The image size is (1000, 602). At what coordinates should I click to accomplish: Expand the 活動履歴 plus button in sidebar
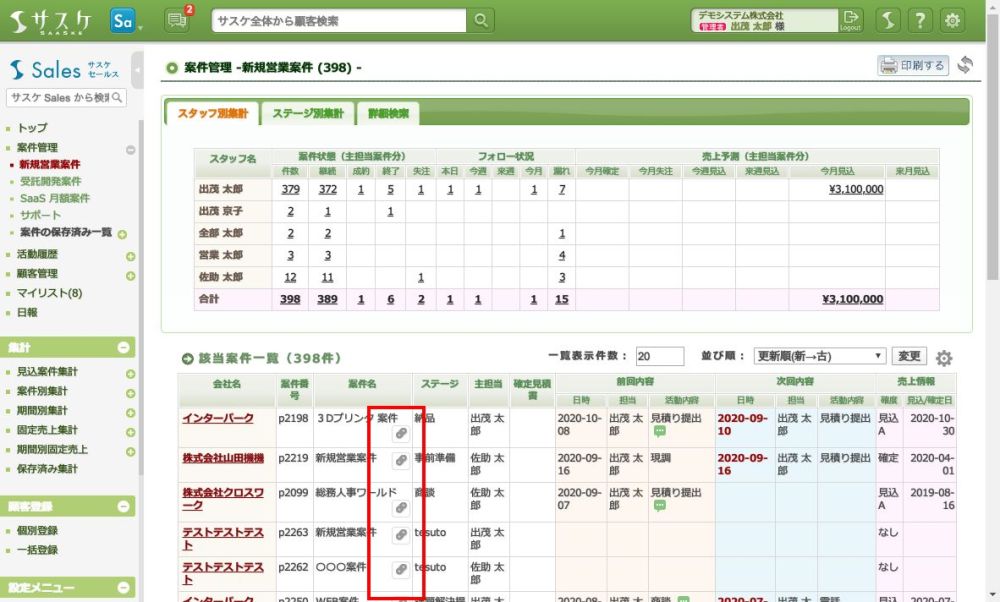130,256
